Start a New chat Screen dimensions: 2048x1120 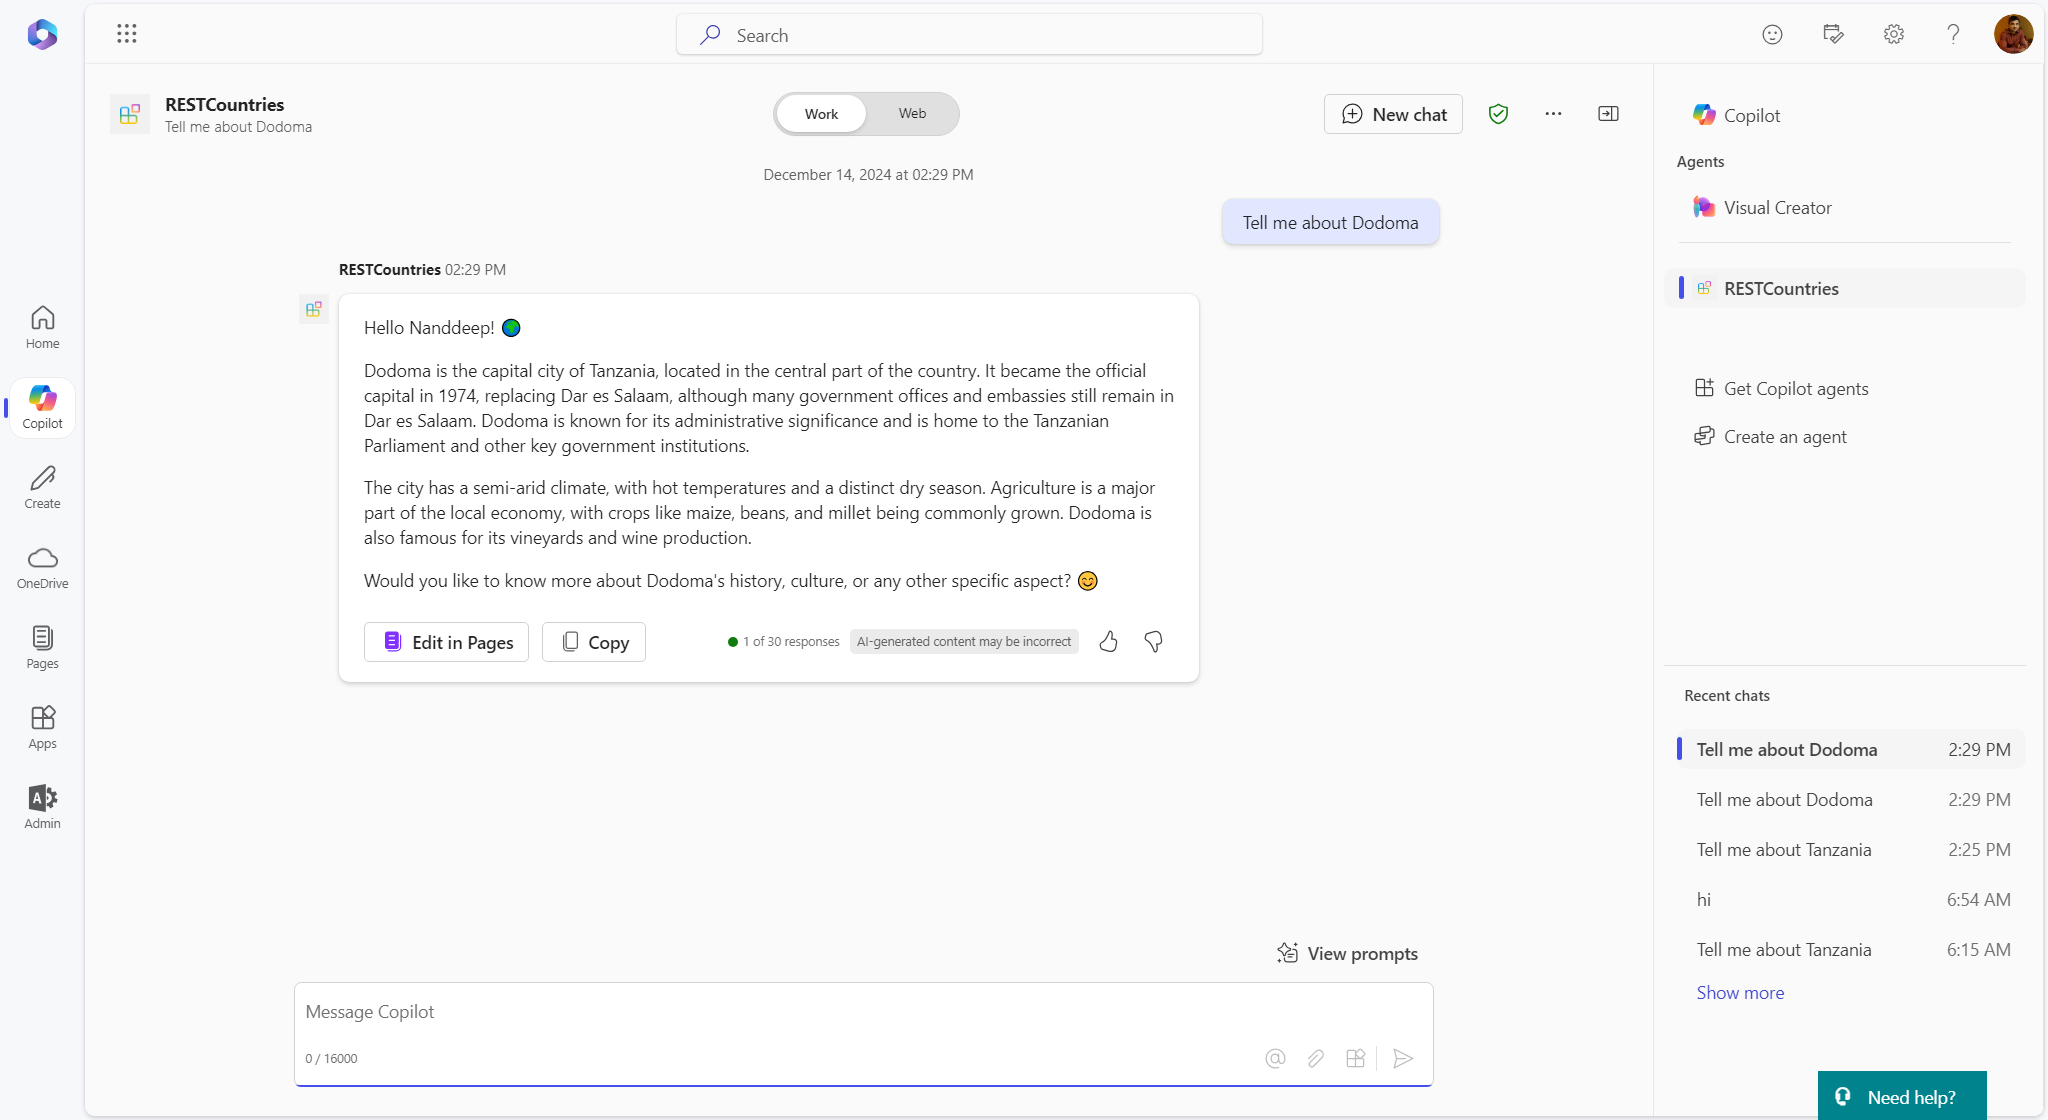1393,114
